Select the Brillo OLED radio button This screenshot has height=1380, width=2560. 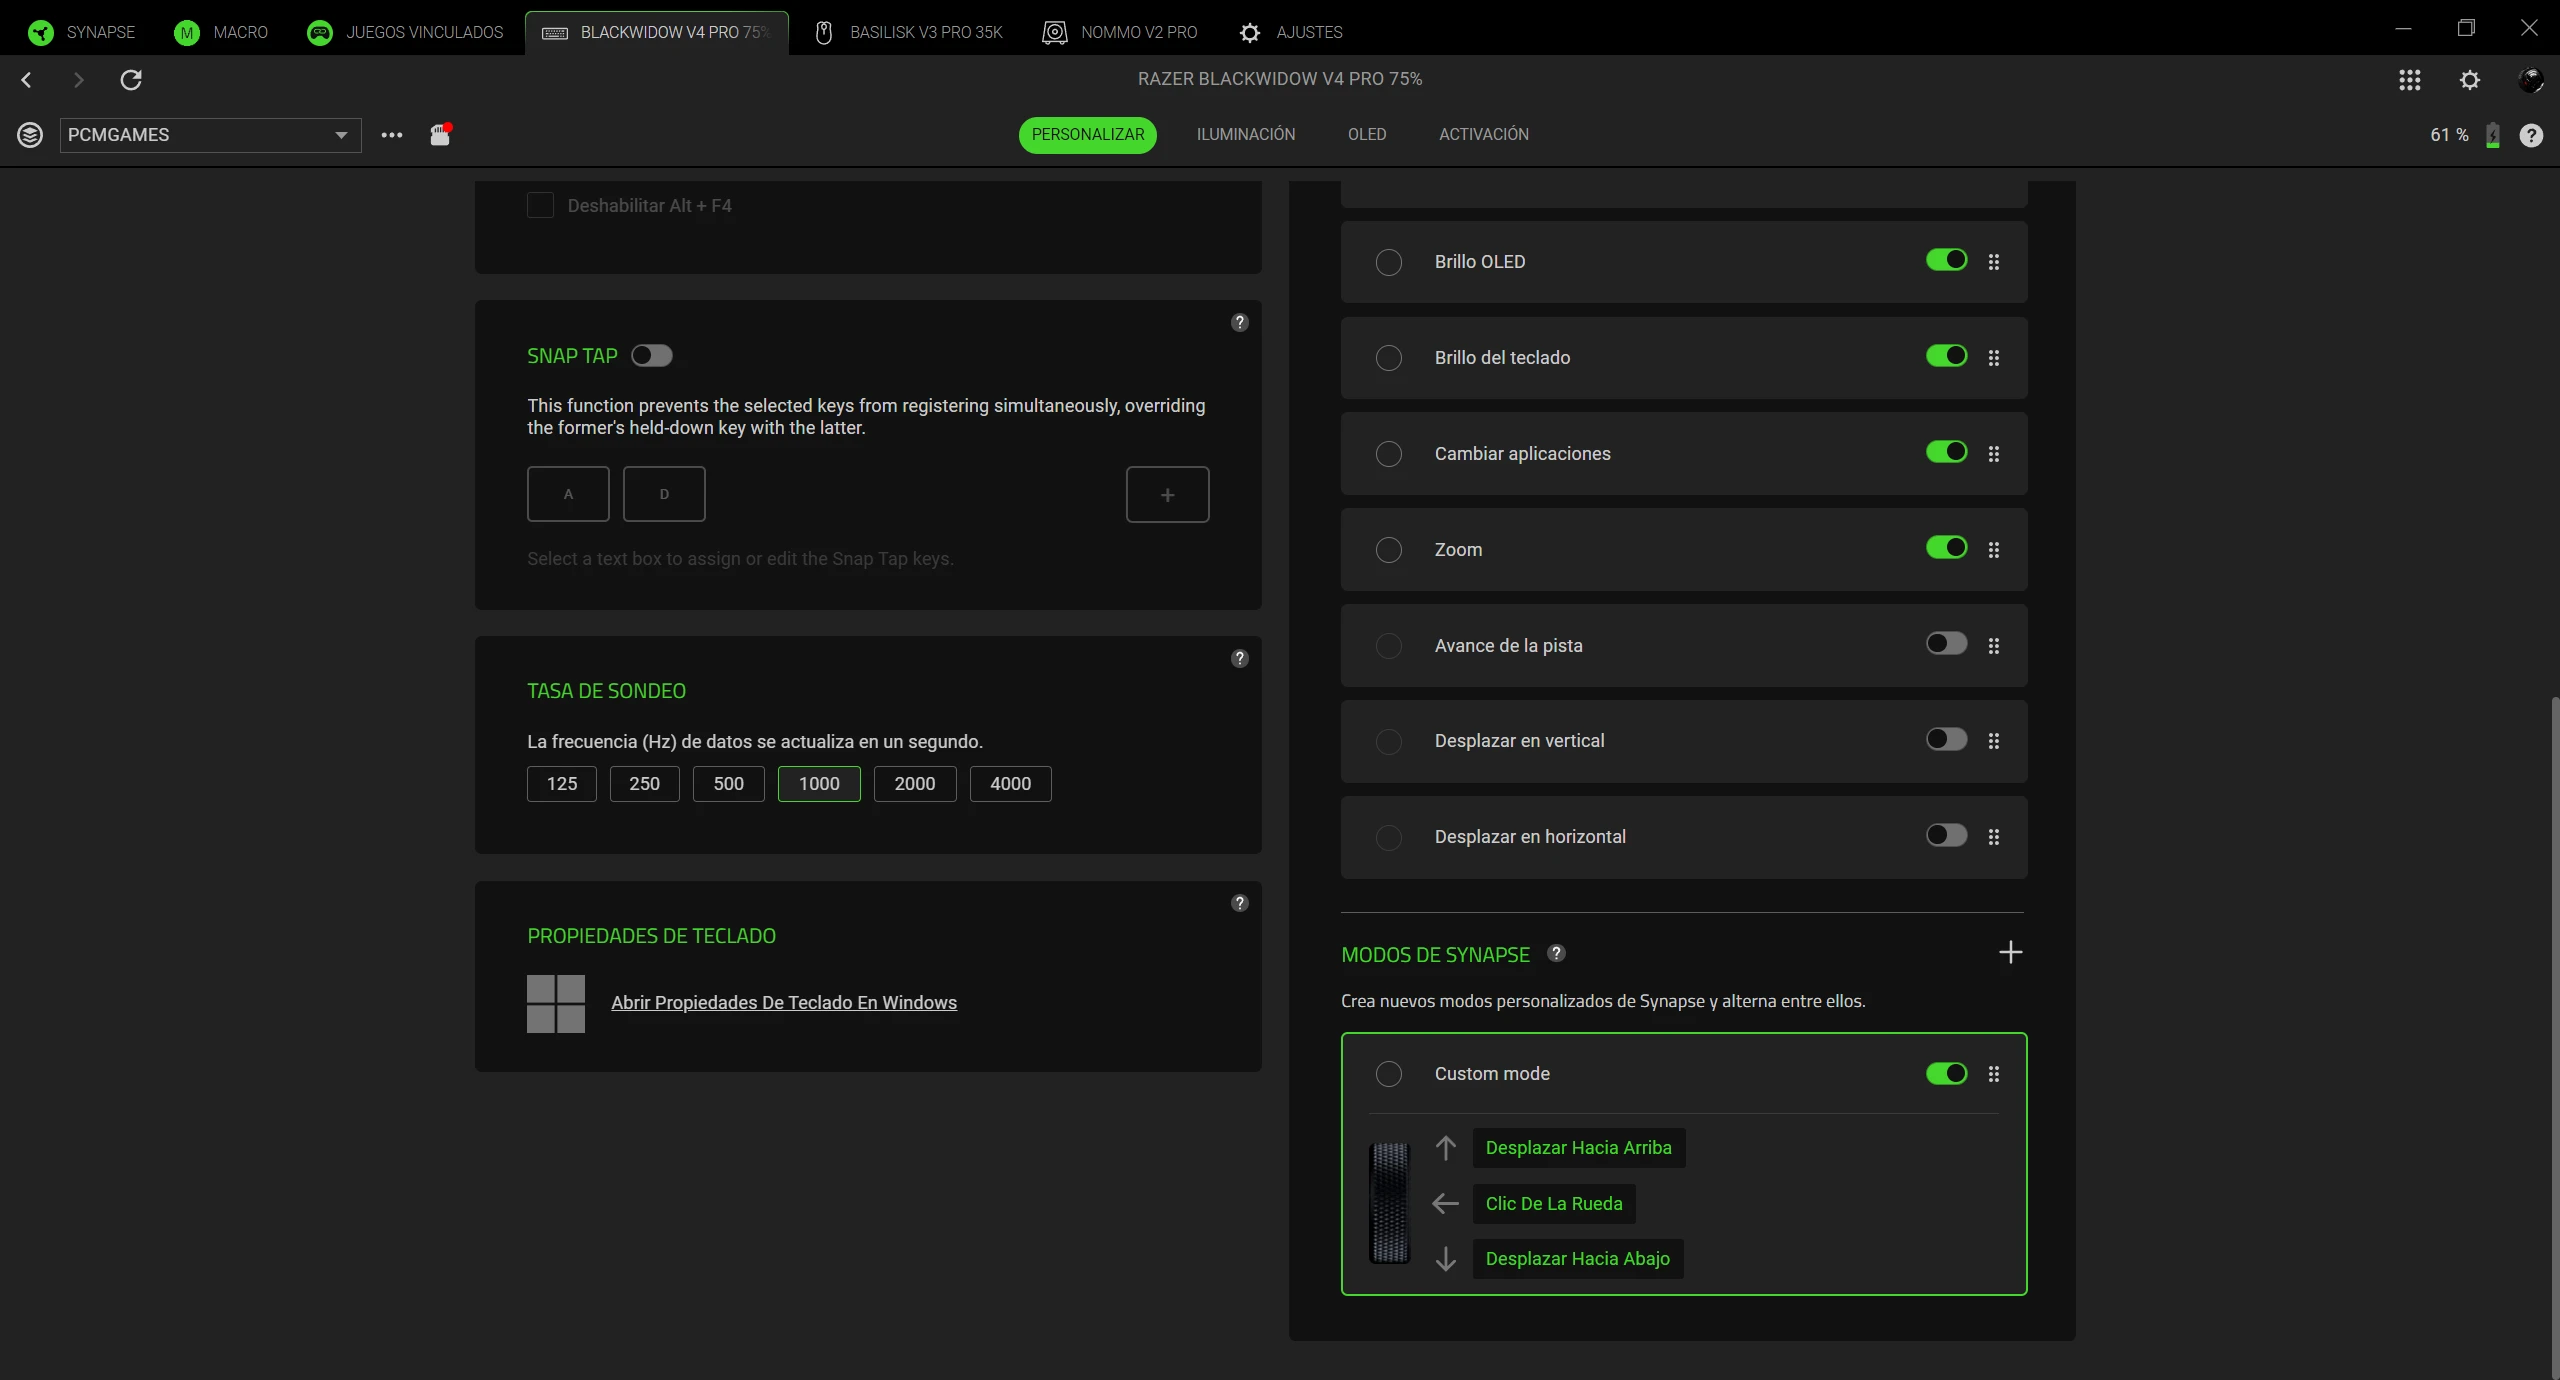[x=1389, y=262]
